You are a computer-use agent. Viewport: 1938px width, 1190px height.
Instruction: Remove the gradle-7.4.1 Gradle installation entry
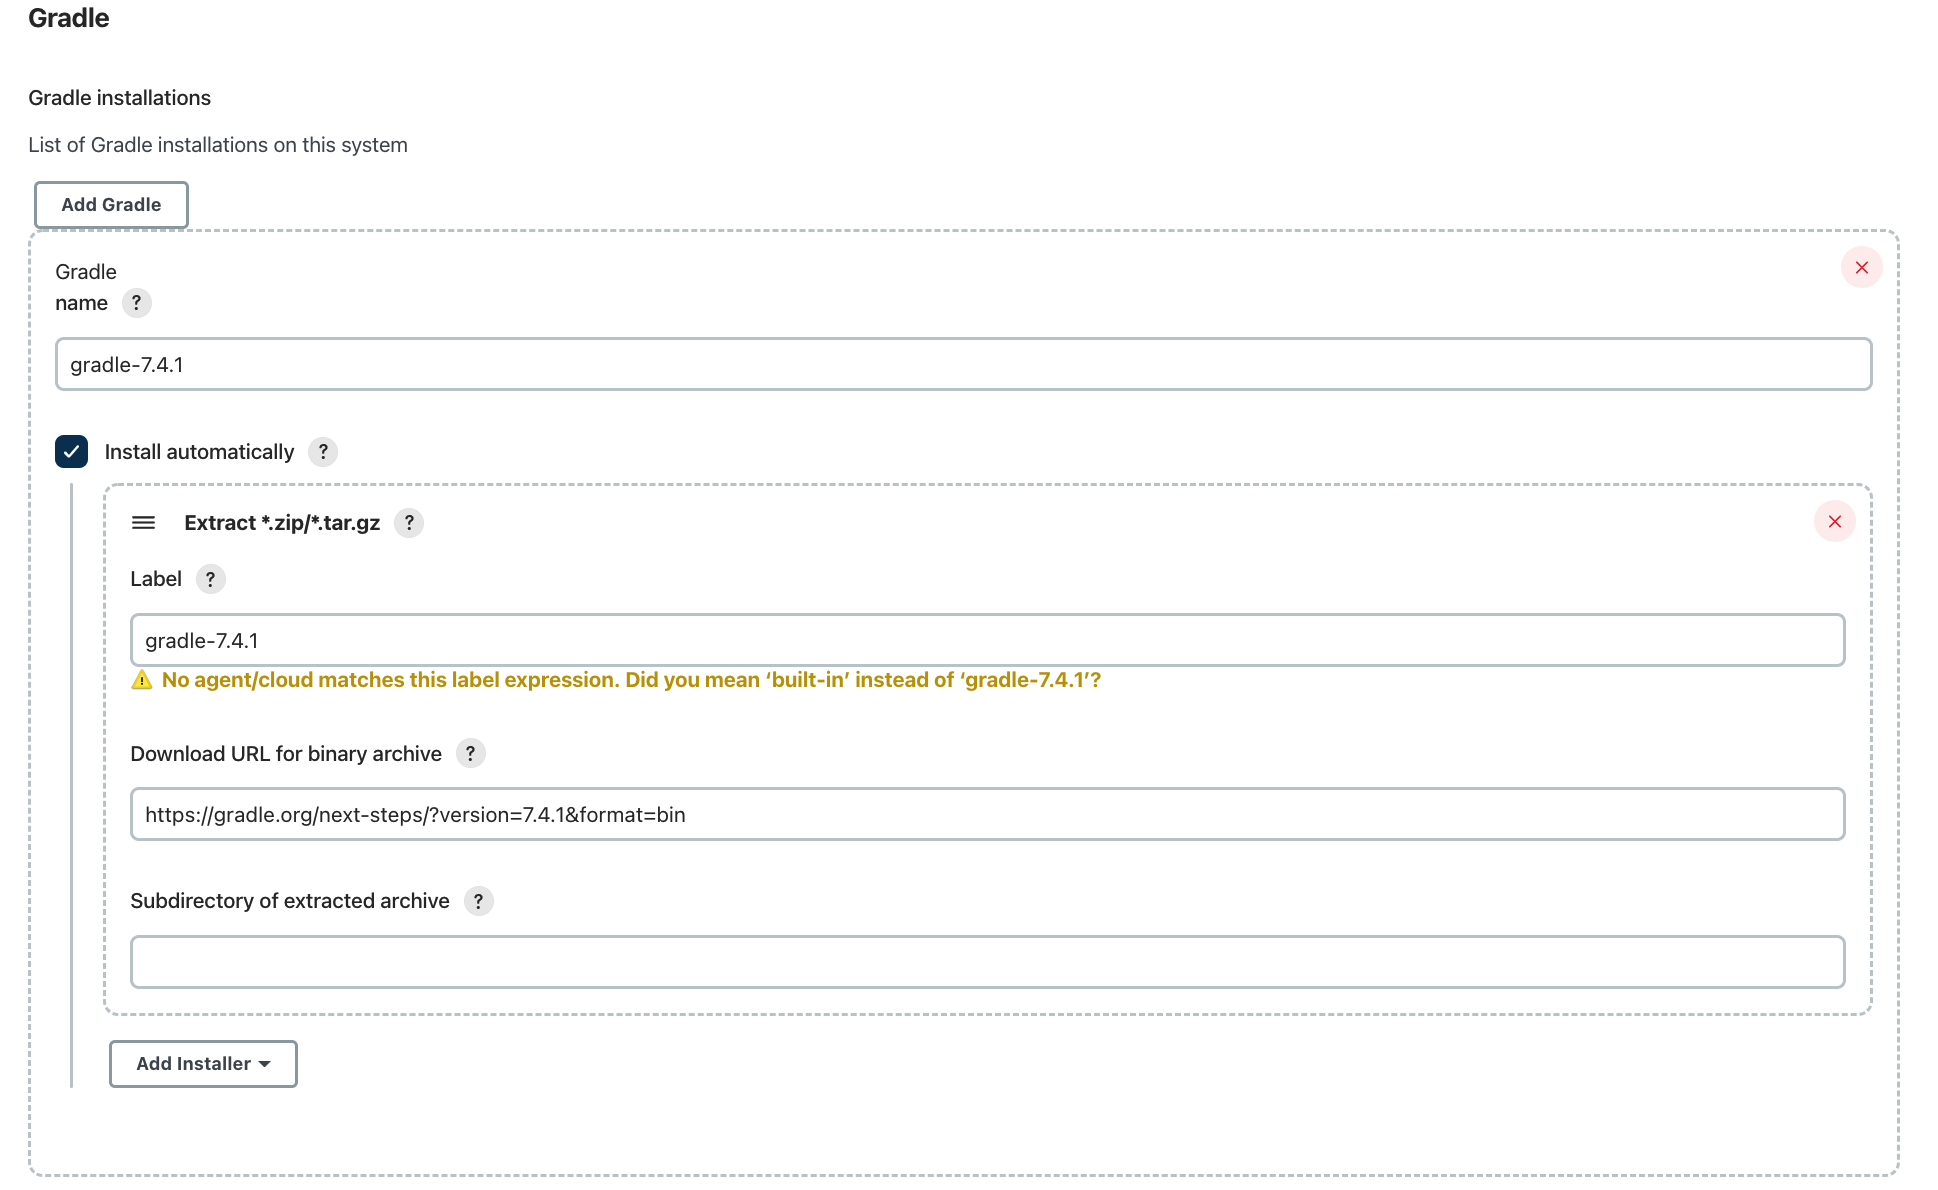(1861, 267)
